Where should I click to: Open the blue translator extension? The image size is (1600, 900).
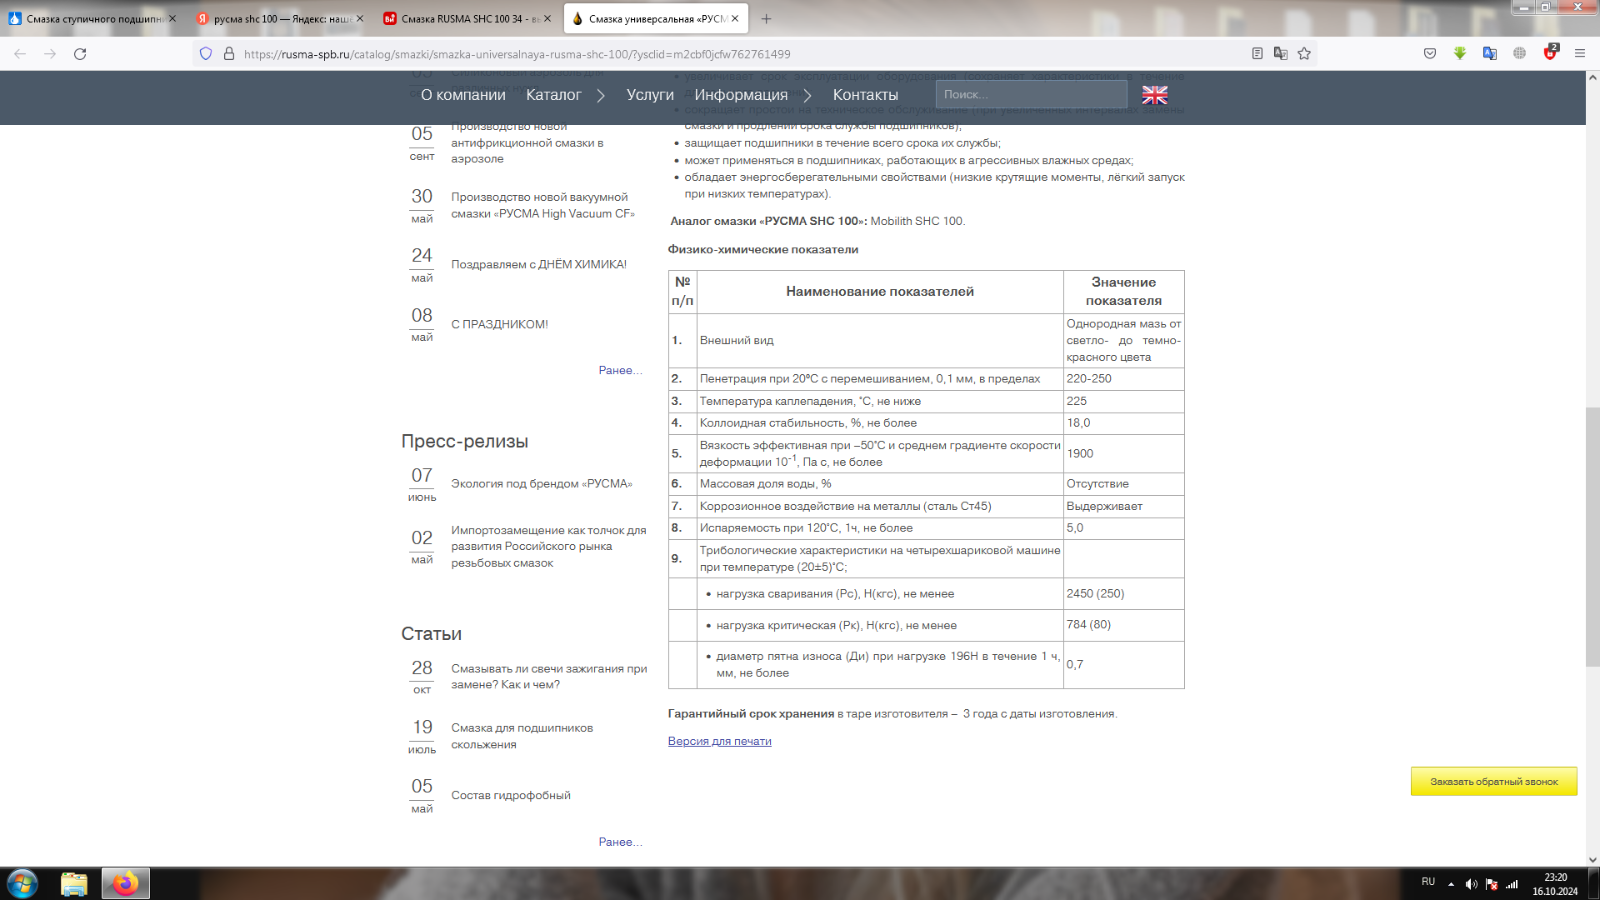click(1490, 54)
